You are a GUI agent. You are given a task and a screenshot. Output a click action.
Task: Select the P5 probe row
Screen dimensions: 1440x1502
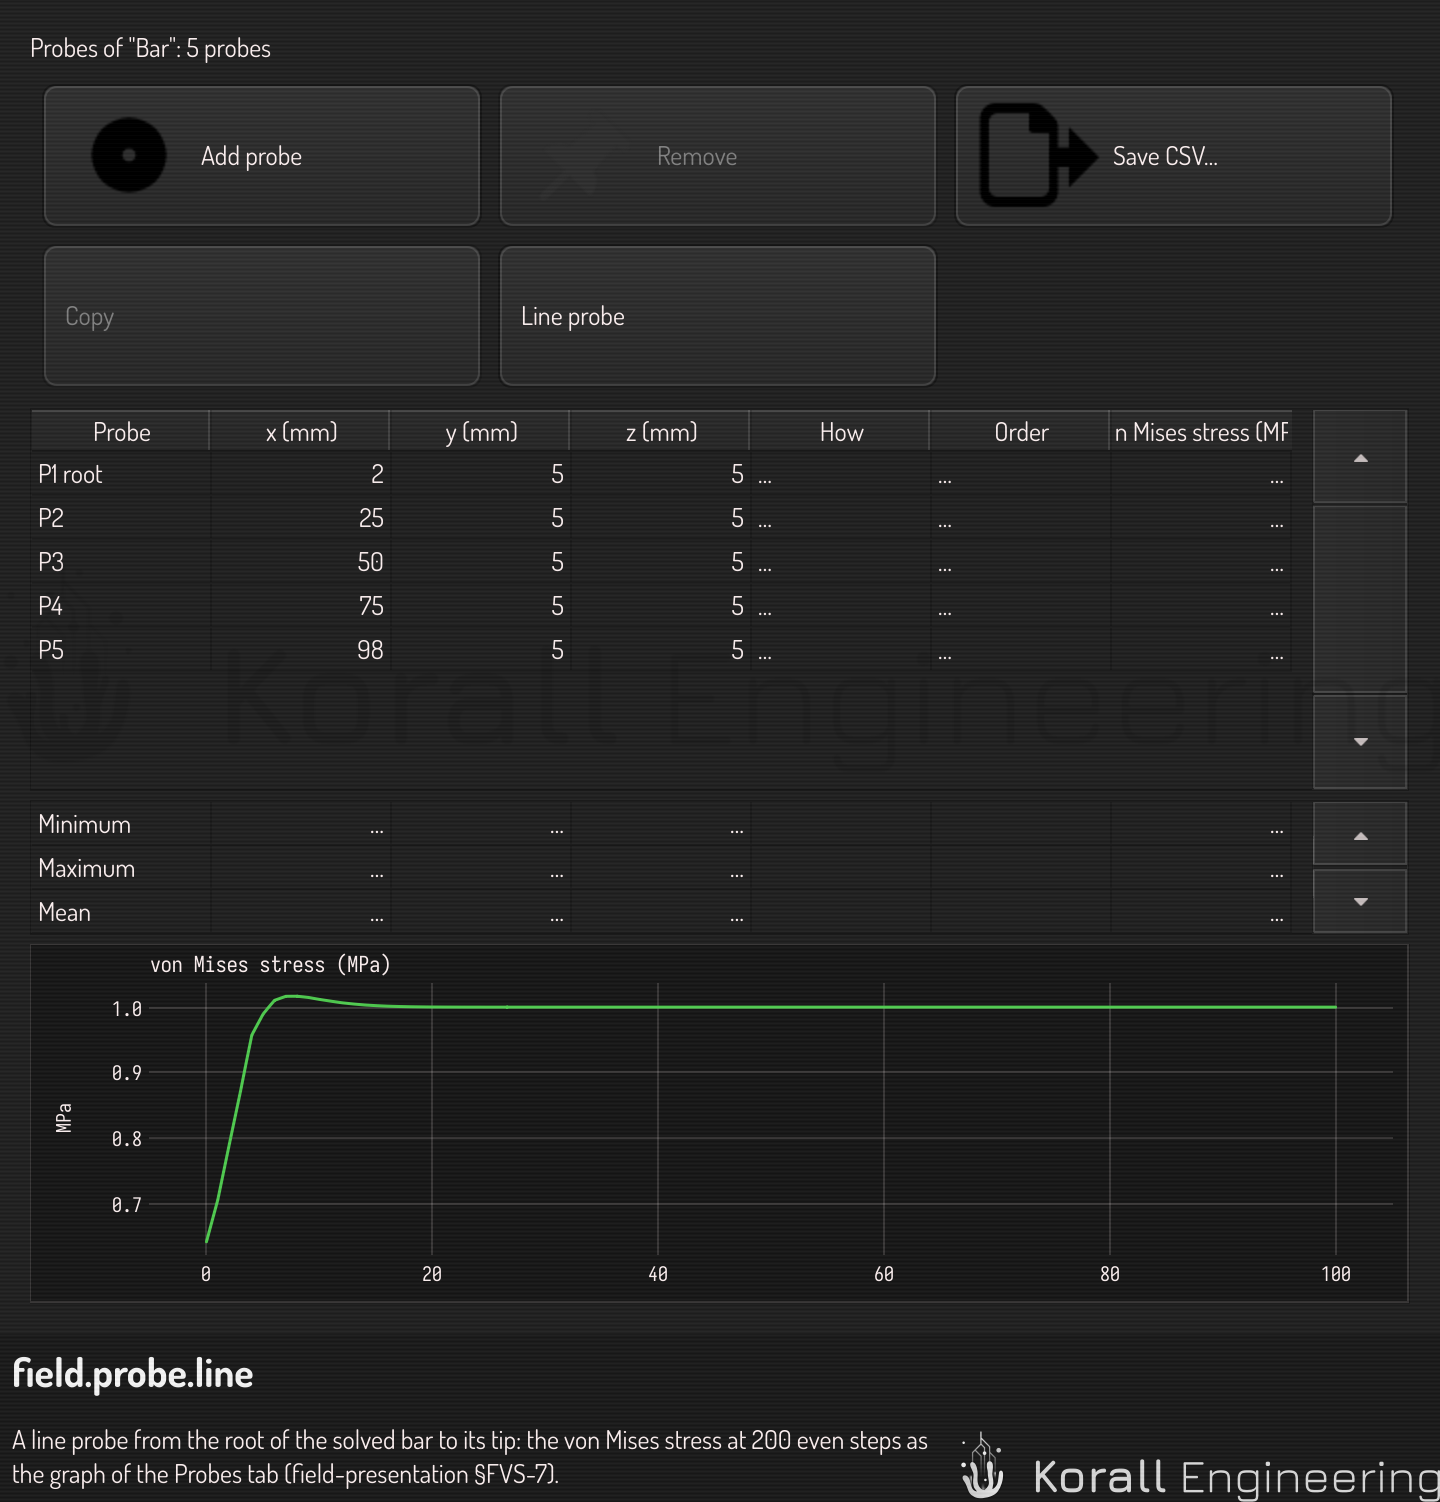point(661,650)
